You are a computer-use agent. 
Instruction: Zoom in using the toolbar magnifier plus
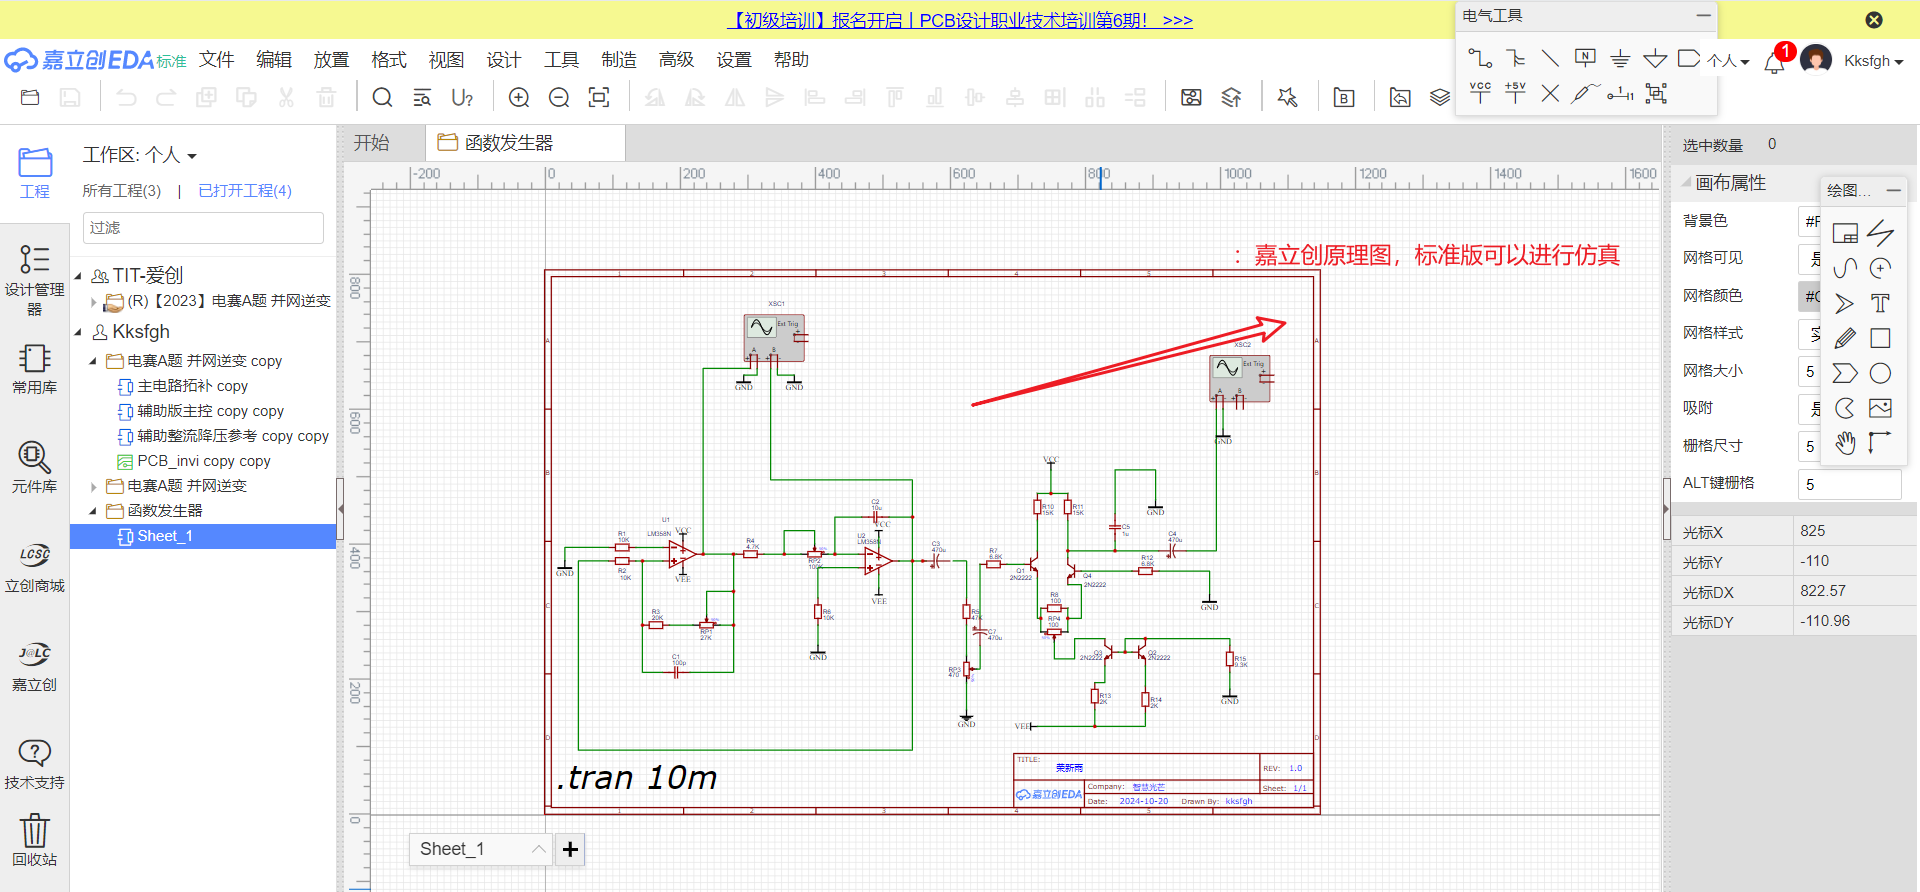pyautogui.click(x=519, y=97)
